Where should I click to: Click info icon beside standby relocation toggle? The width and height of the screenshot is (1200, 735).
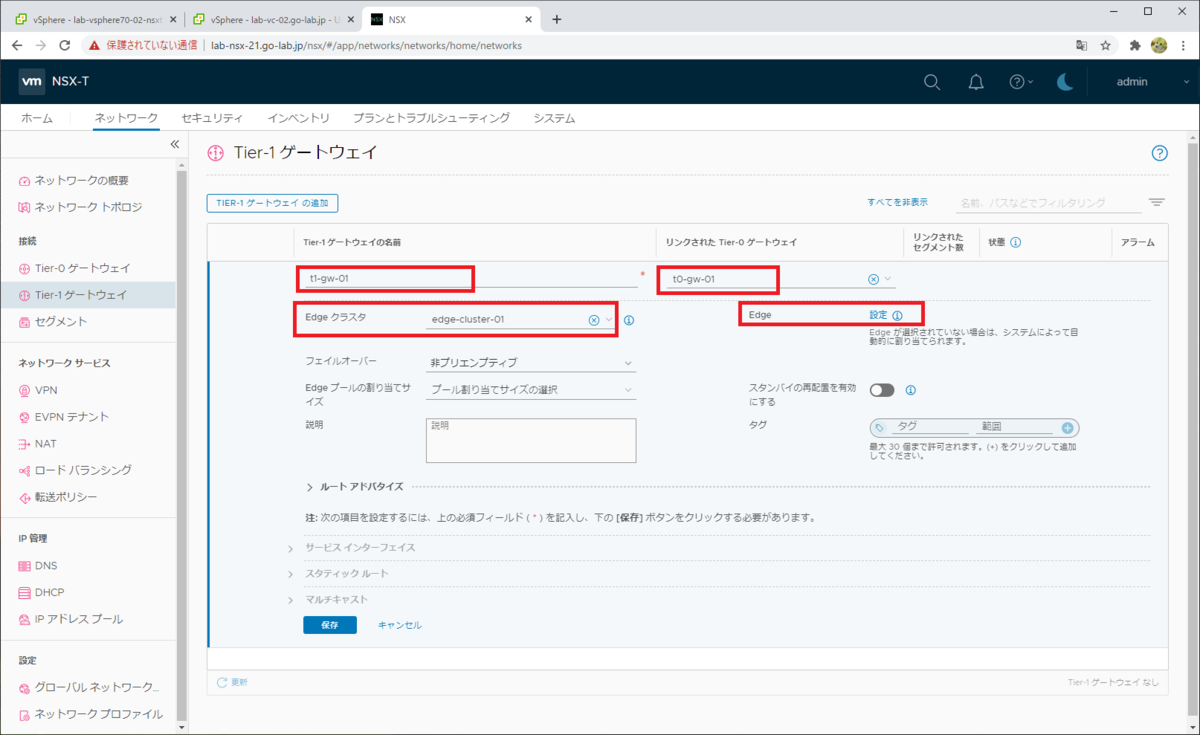[x=911, y=391]
